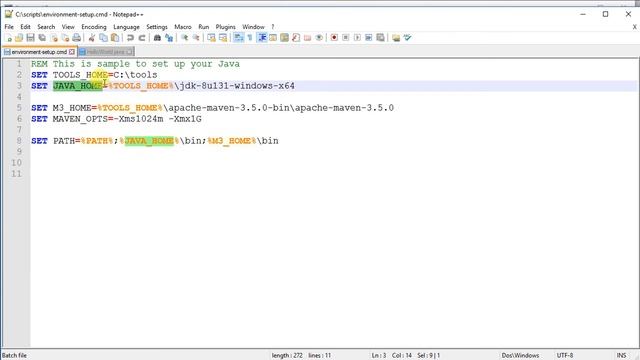The height and width of the screenshot is (360, 640).
Task: Undo last edit toolbar icon
Action: tap(130, 38)
